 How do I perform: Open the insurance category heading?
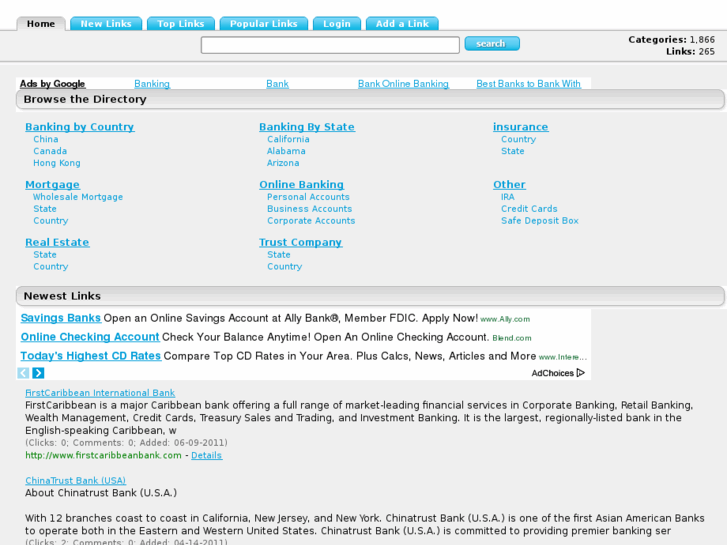(520, 127)
